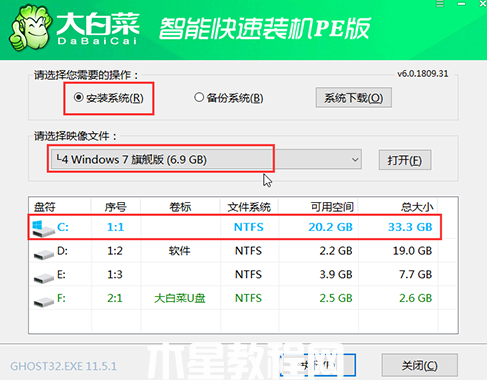The height and width of the screenshot is (380, 487).
Task: Click the 2.6 GB total size cell
Action: point(415,298)
